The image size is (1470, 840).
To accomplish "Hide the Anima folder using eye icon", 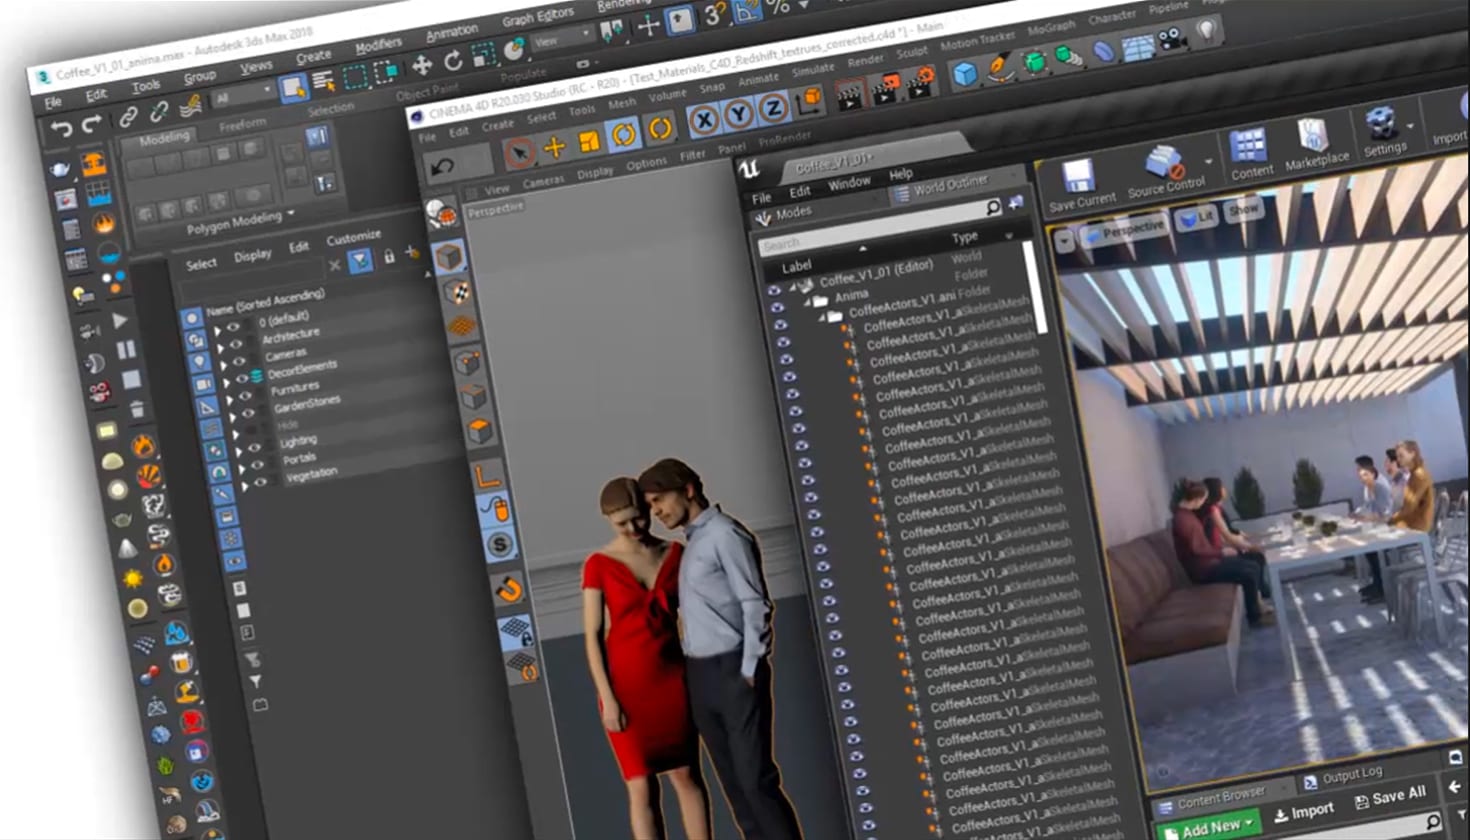I will 776,308.
